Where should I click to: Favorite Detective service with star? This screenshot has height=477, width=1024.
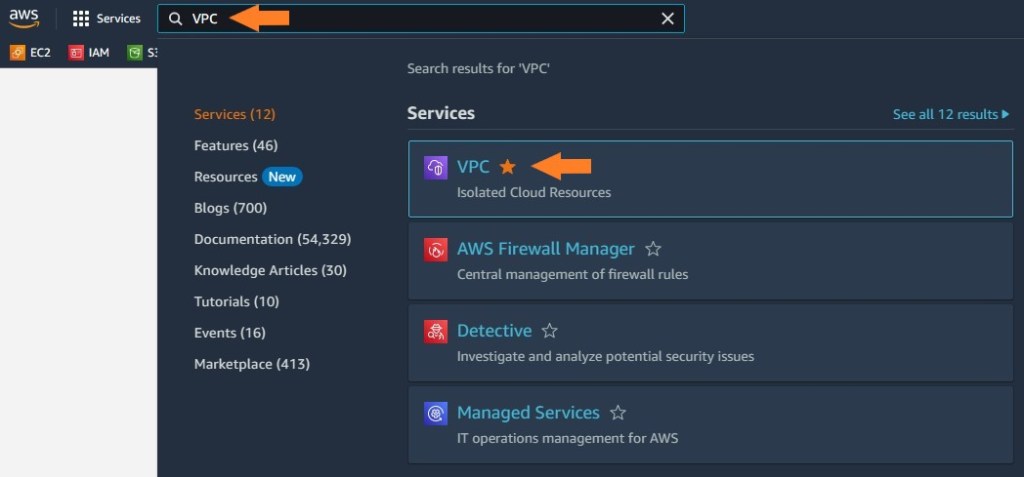coord(549,331)
